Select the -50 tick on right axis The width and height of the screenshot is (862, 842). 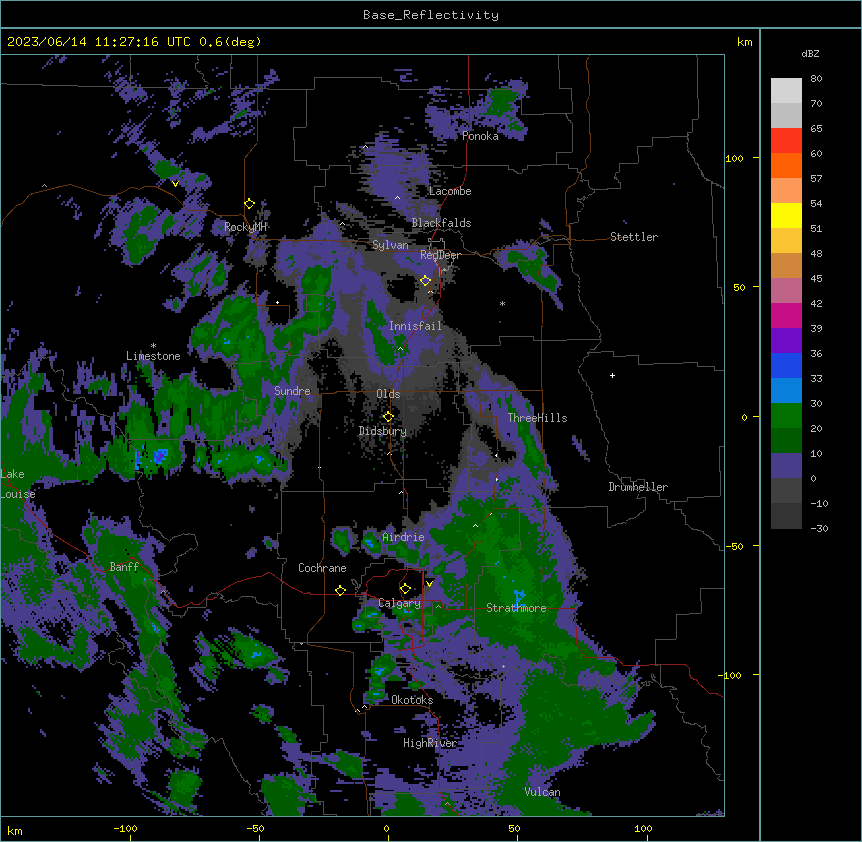coord(734,546)
